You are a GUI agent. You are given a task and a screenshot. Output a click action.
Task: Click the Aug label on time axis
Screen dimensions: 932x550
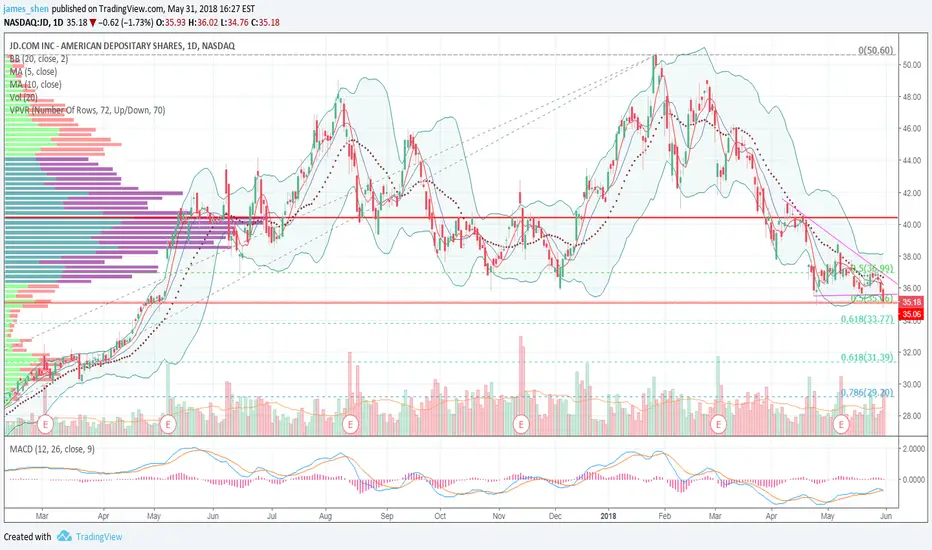point(325,516)
